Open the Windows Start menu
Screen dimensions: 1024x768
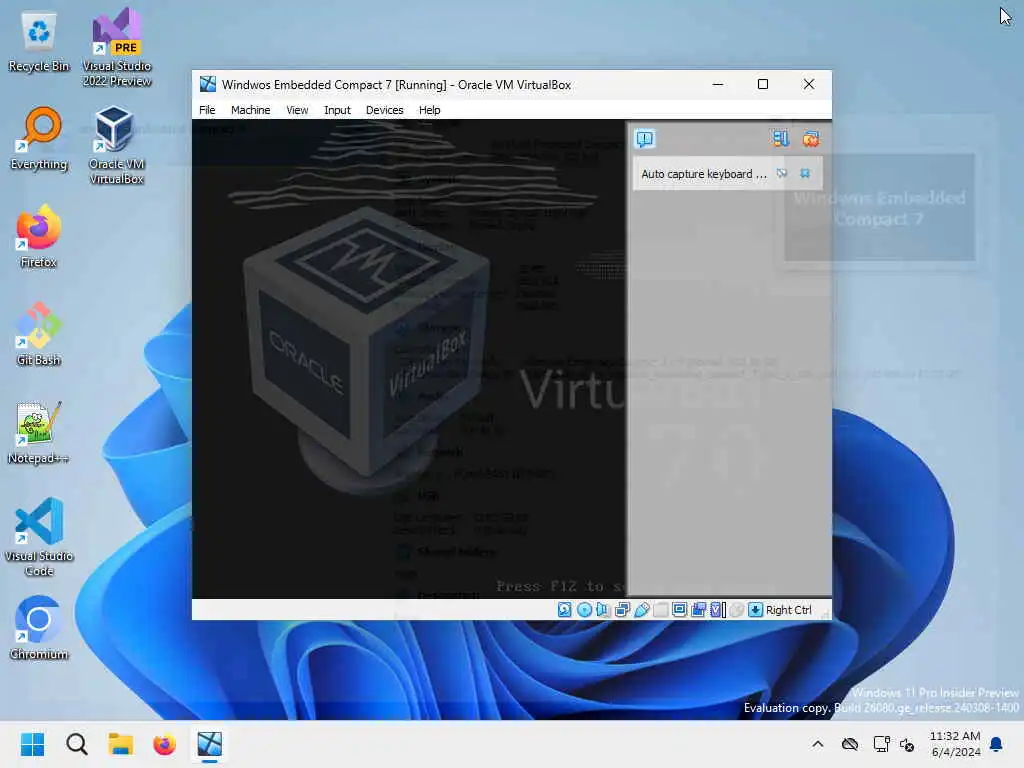tap(32, 744)
